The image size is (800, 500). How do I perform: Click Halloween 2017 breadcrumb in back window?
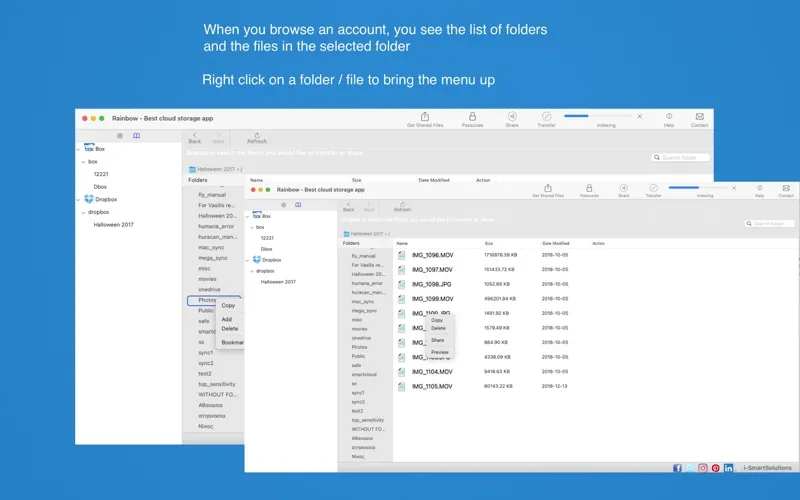point(216,169)
